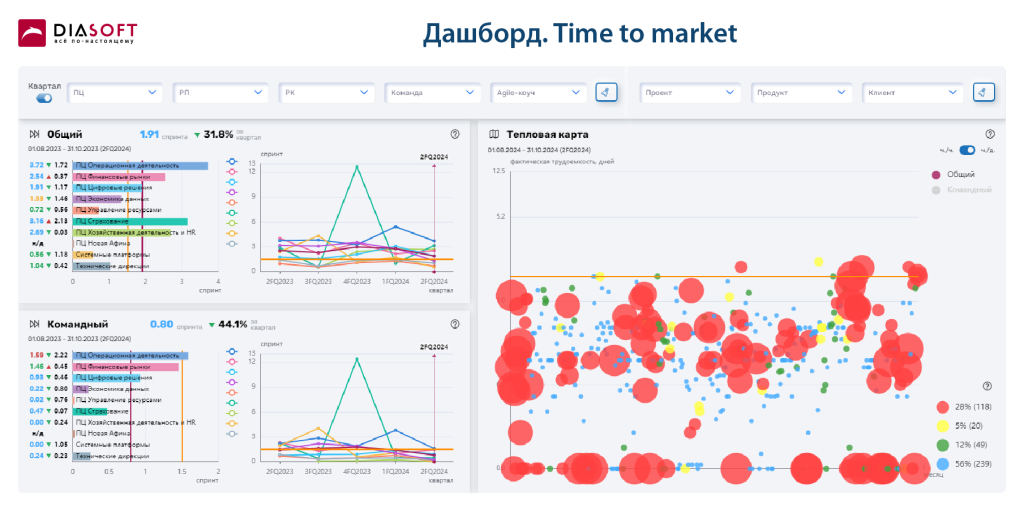Image resolution: width=1024 pixels, height=513 pixels.
Task: Click the map icon beside Тепловая карта
Action: [494, 134]
